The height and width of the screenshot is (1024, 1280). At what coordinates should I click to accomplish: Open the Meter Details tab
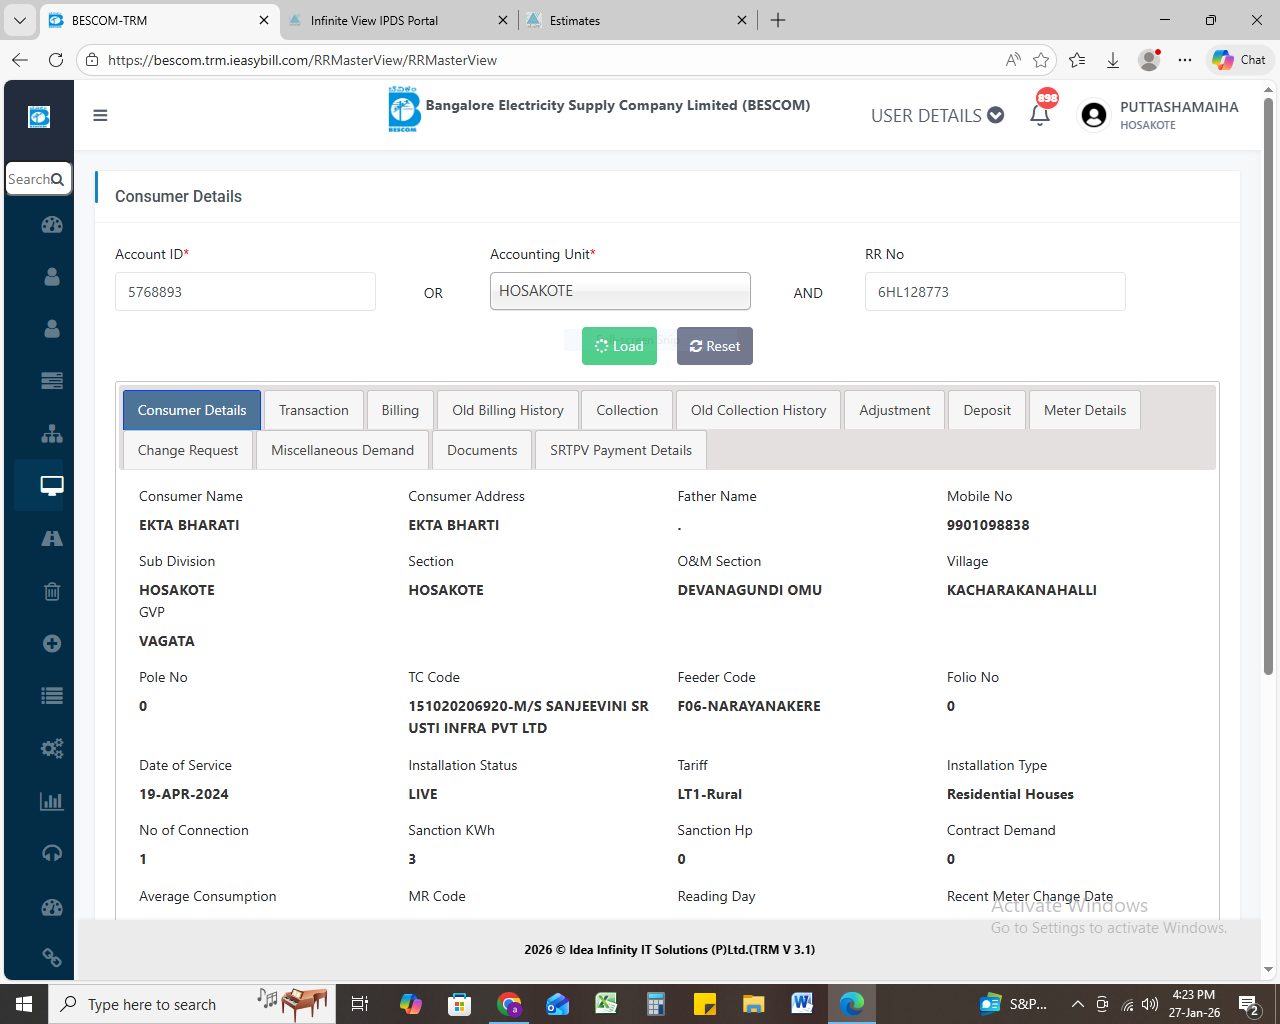[1084, 410]
